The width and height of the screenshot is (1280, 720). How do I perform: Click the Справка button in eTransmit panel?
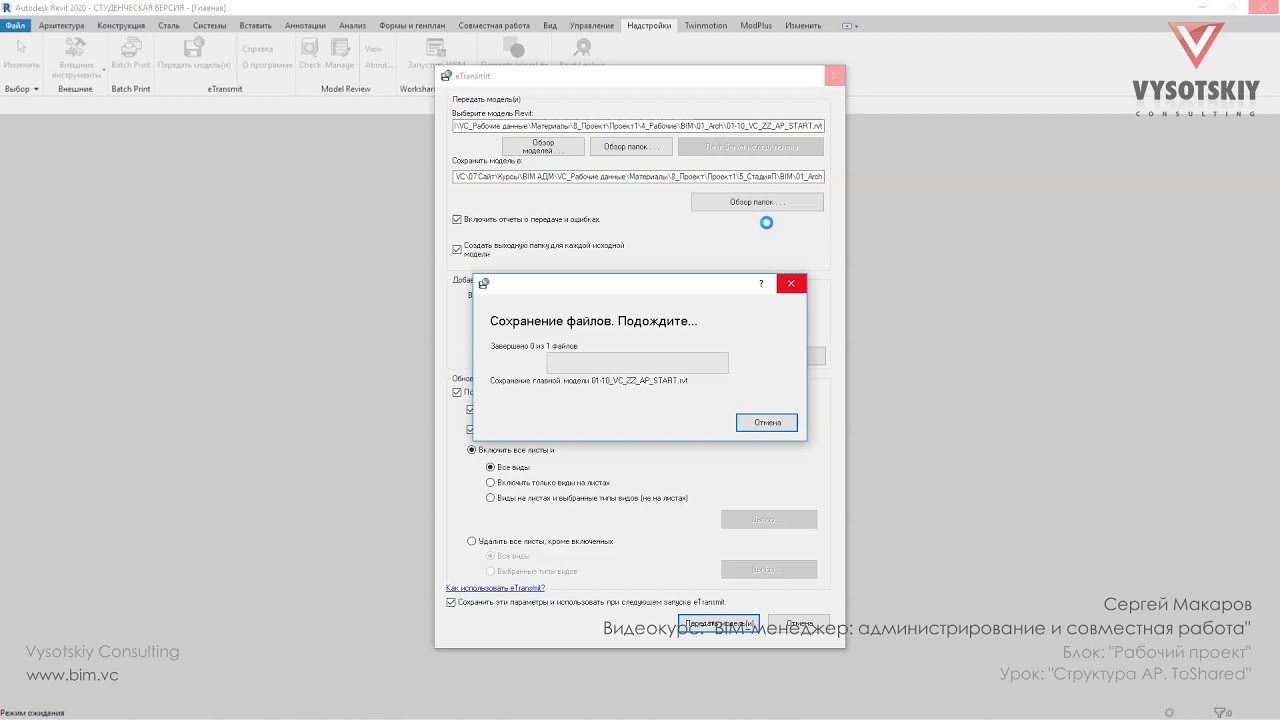(x=257, y=48)
